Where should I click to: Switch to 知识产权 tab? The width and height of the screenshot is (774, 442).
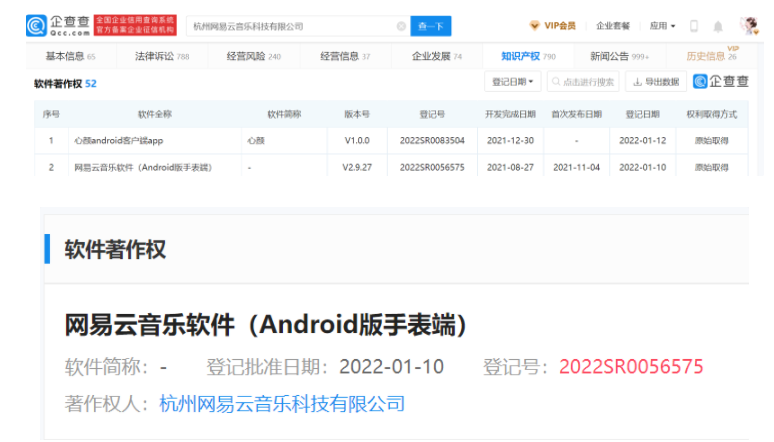pyautogui.click(x=528, y=56)
